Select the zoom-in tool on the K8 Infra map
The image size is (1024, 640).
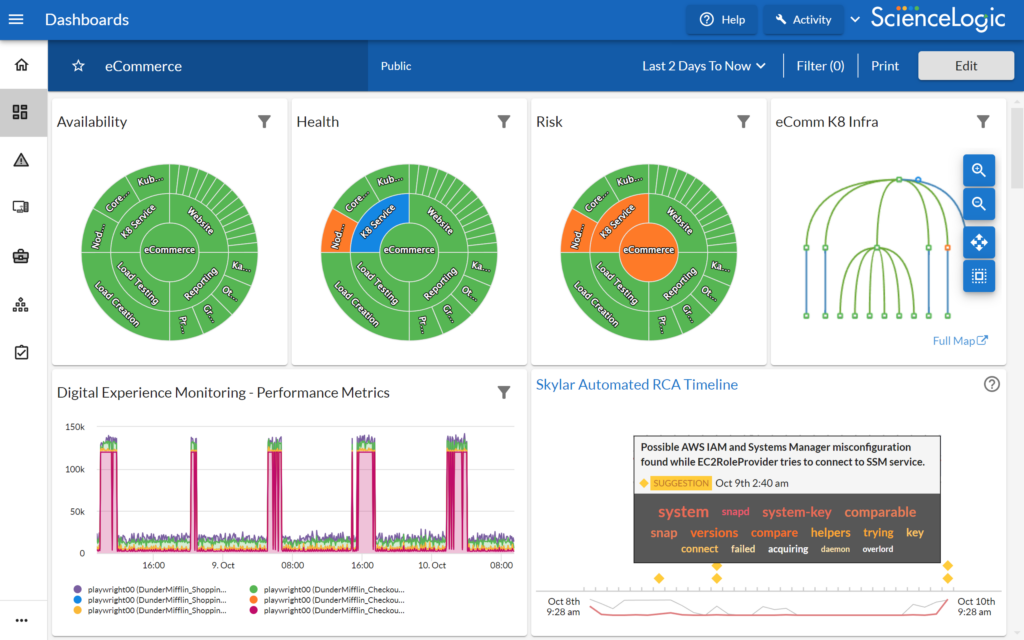pos(979,170)
